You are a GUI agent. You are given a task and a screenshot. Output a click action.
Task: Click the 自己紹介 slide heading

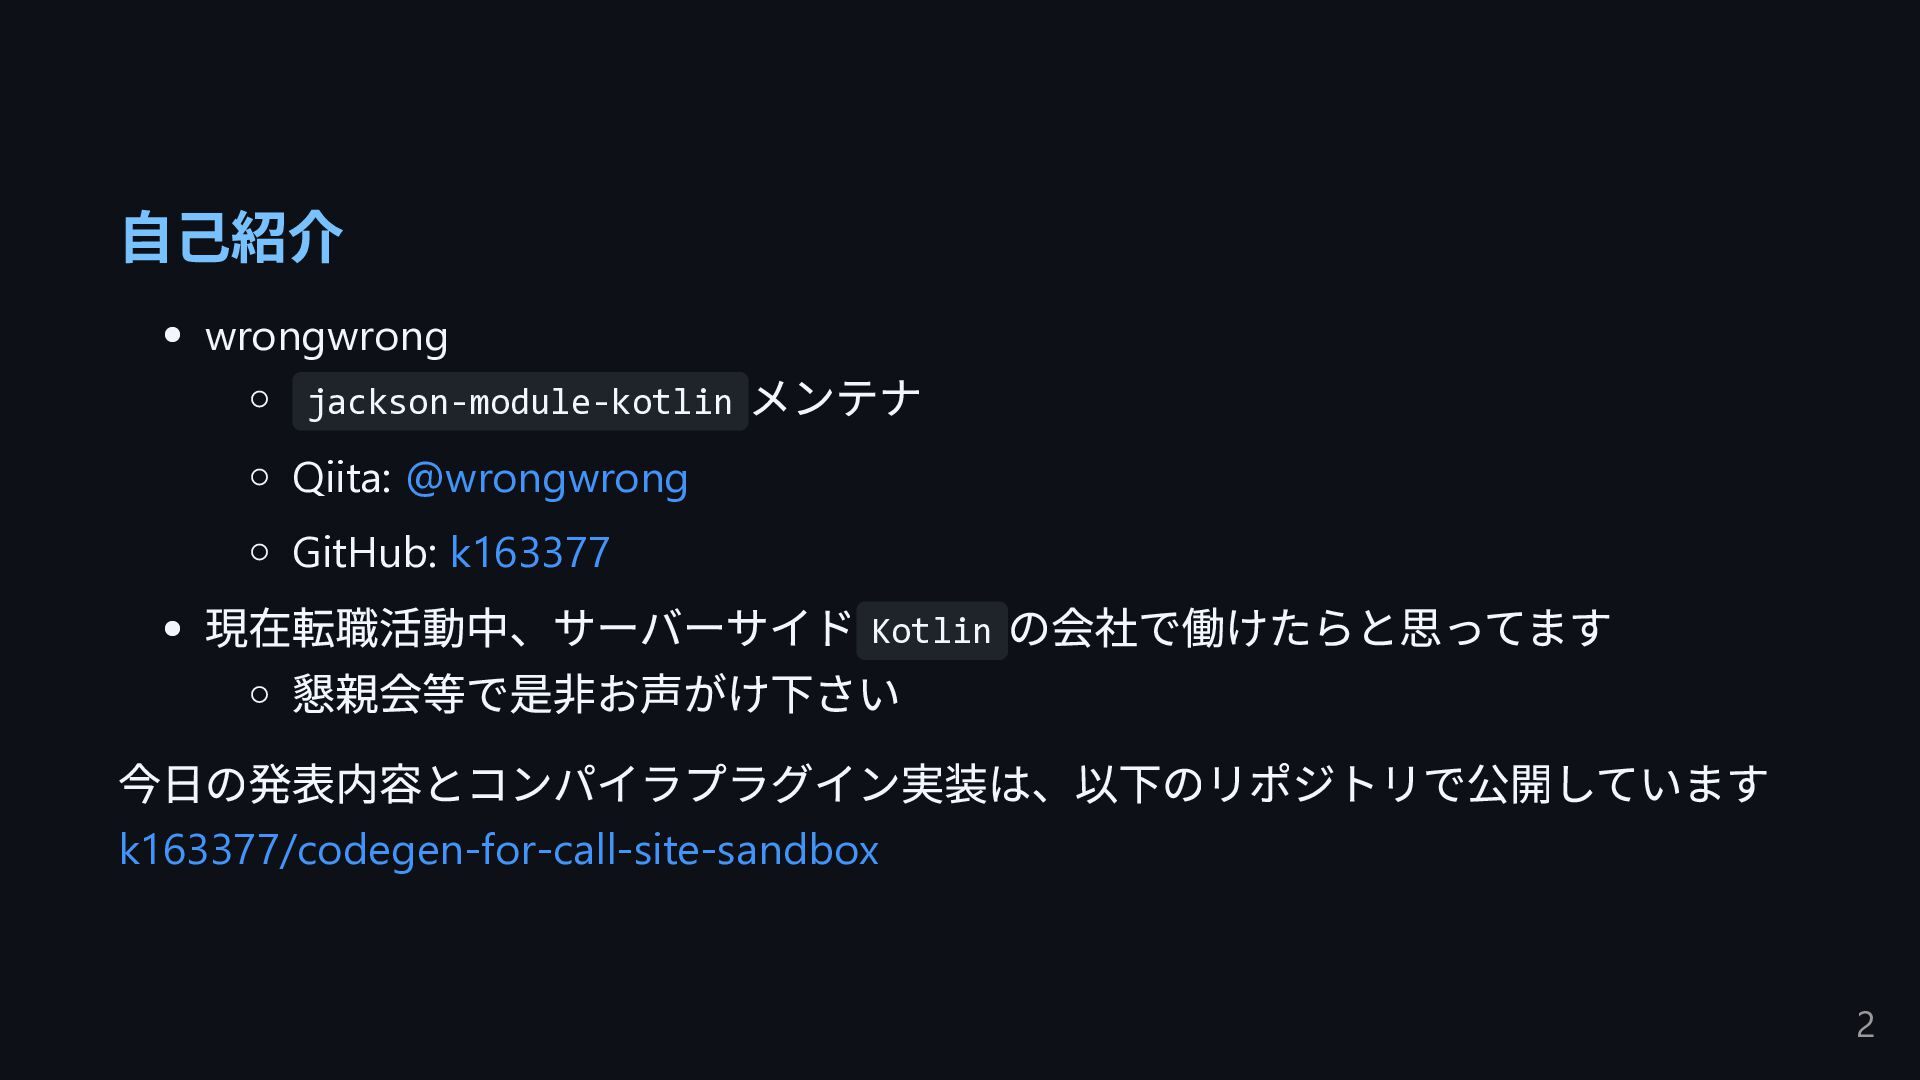click(x=231, y=238)
